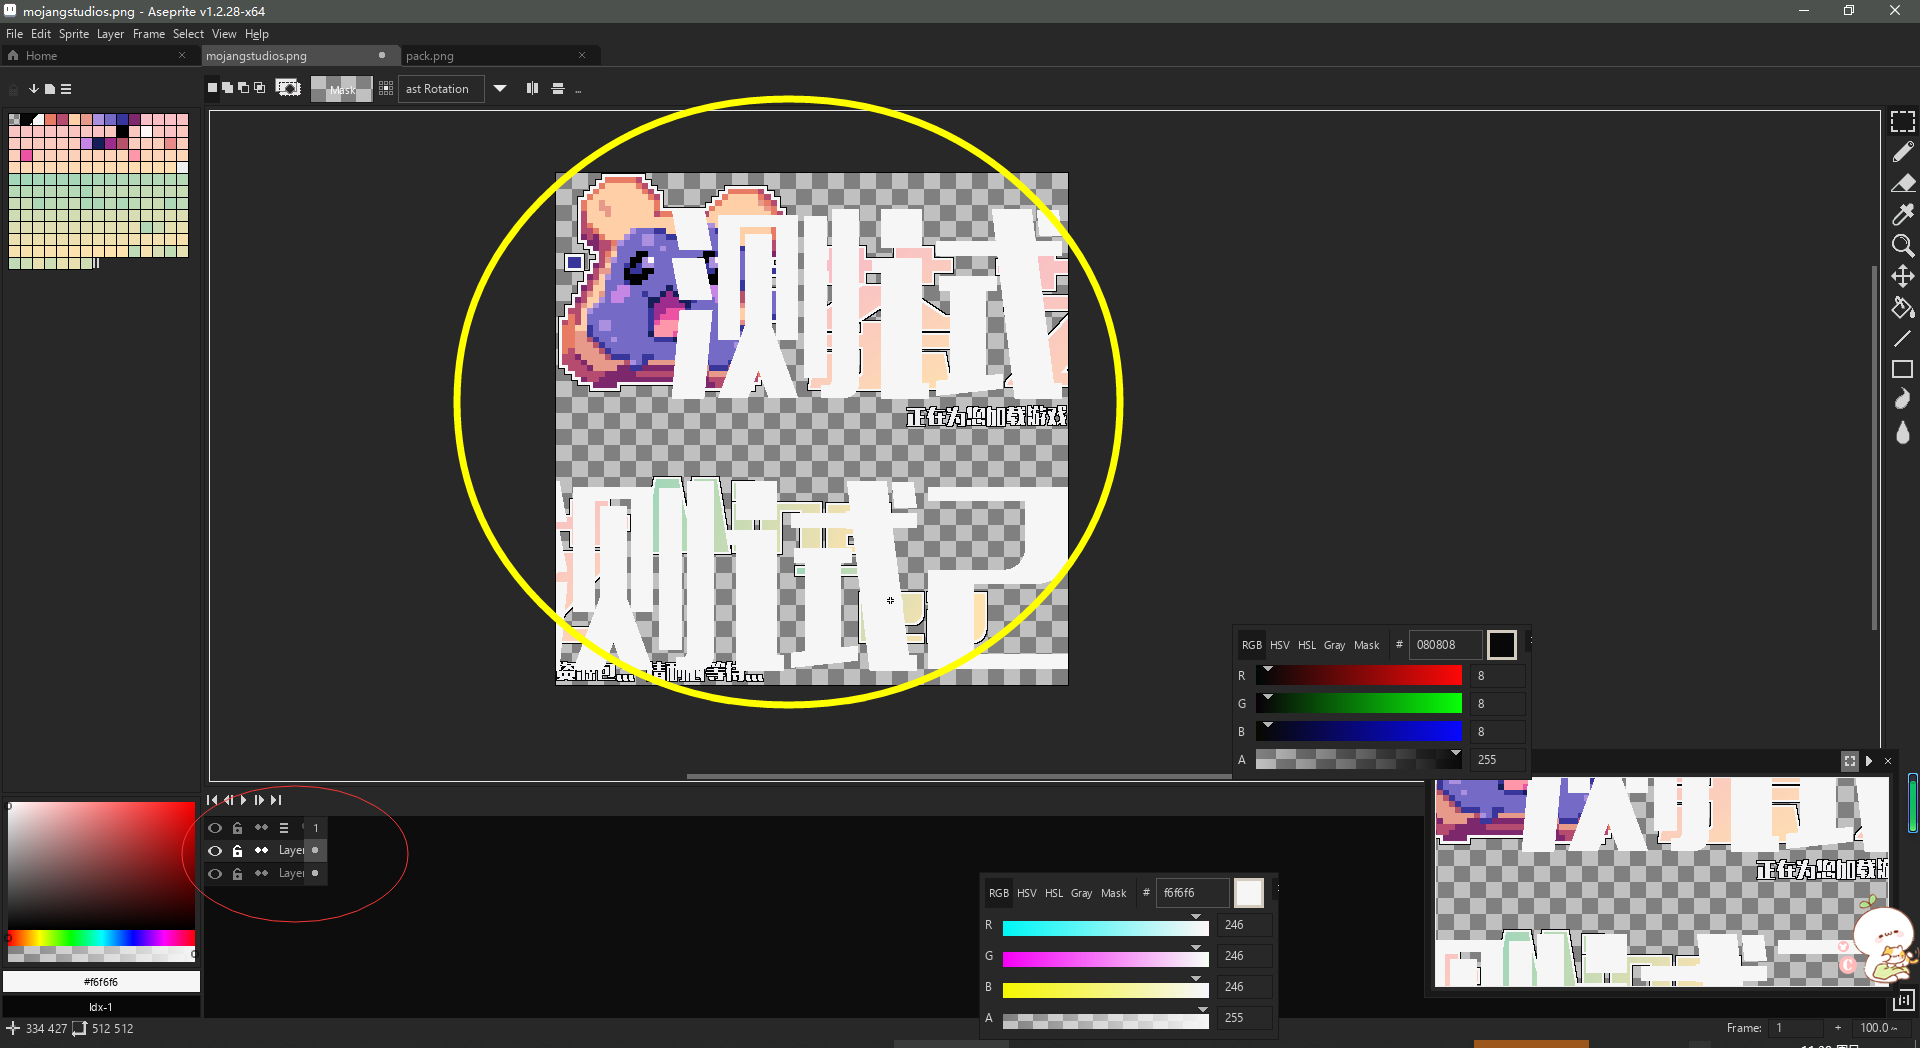This screenshot has width=1920, height=1048.
Task: Open the rotation algorithm dropdown
Action: coord(441,89)
